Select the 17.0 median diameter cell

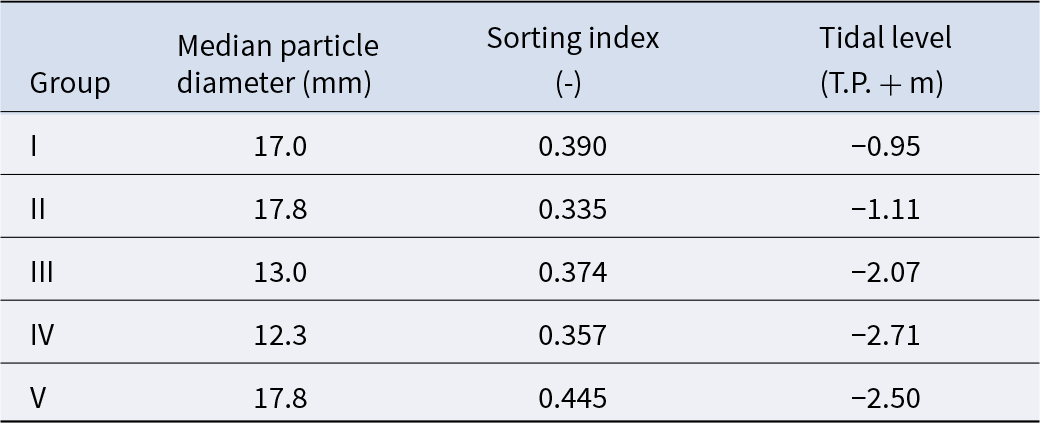coord(281,147)
